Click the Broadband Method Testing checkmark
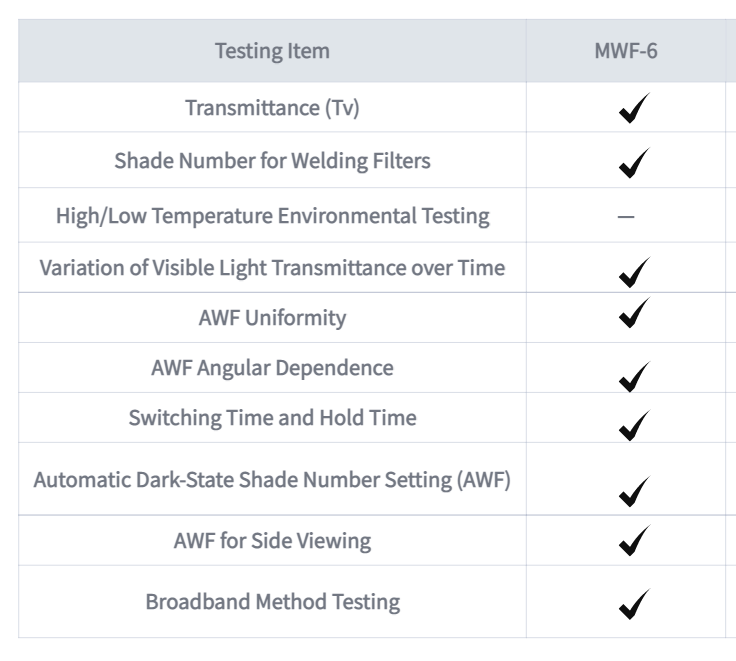 click(634, 604)
